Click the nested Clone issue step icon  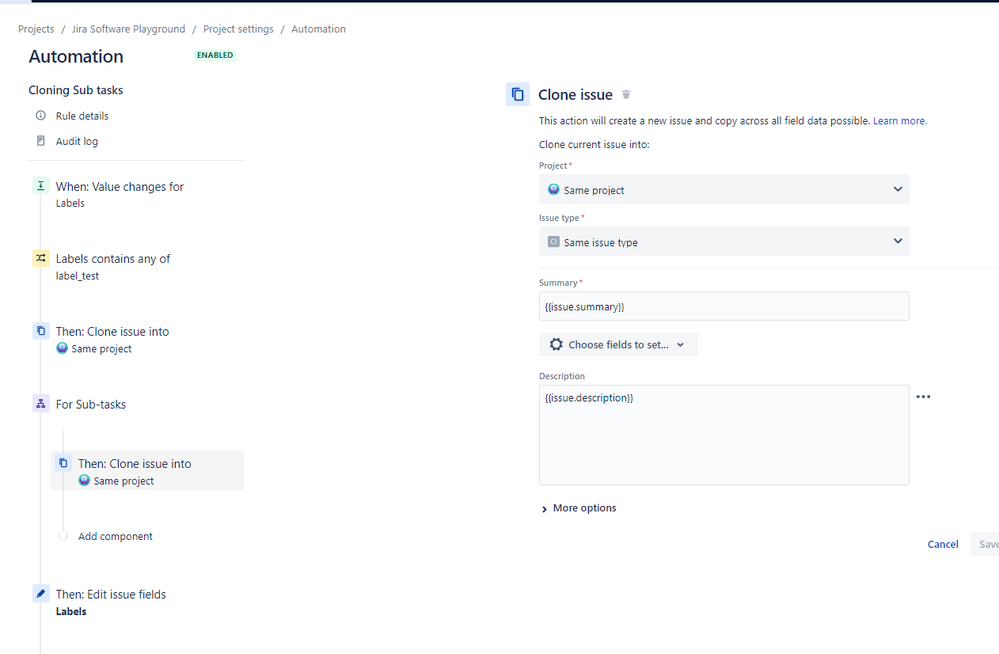[63, 463]
